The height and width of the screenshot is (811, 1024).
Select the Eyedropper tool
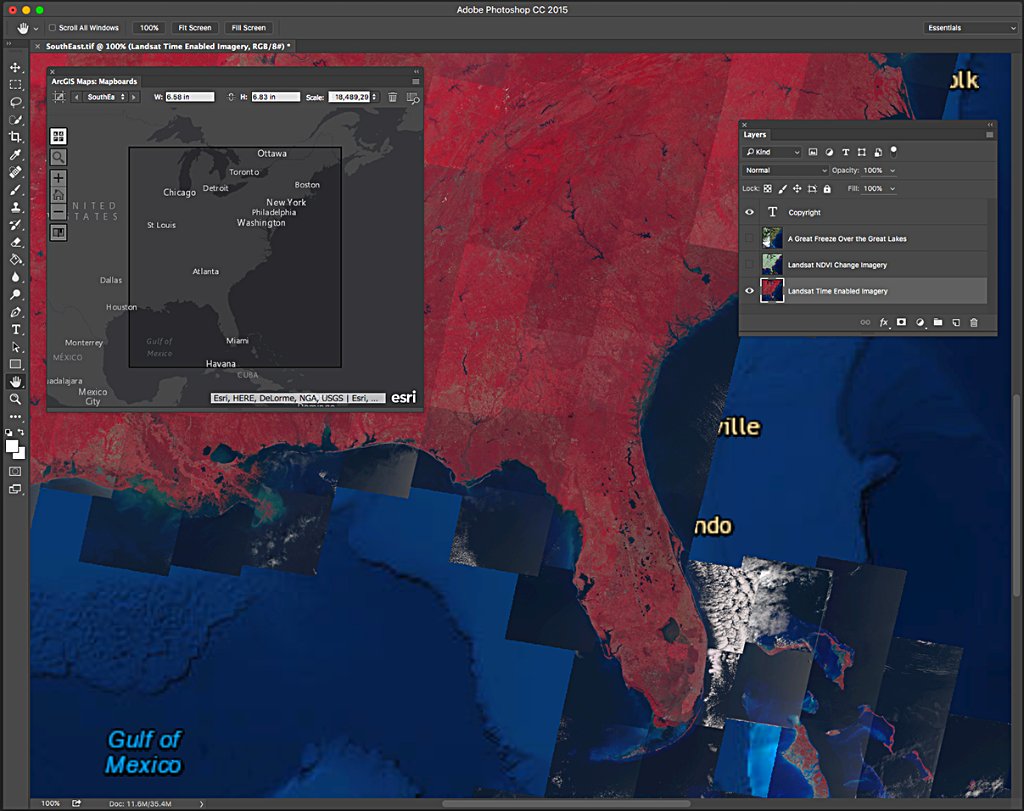tap(15, 155)
